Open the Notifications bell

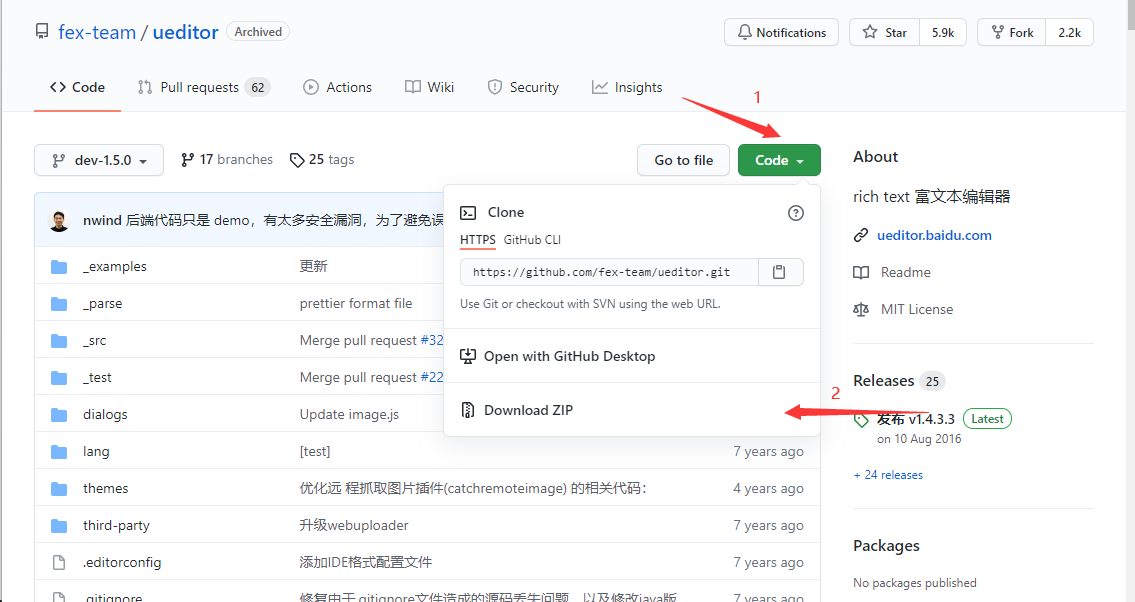781,32
